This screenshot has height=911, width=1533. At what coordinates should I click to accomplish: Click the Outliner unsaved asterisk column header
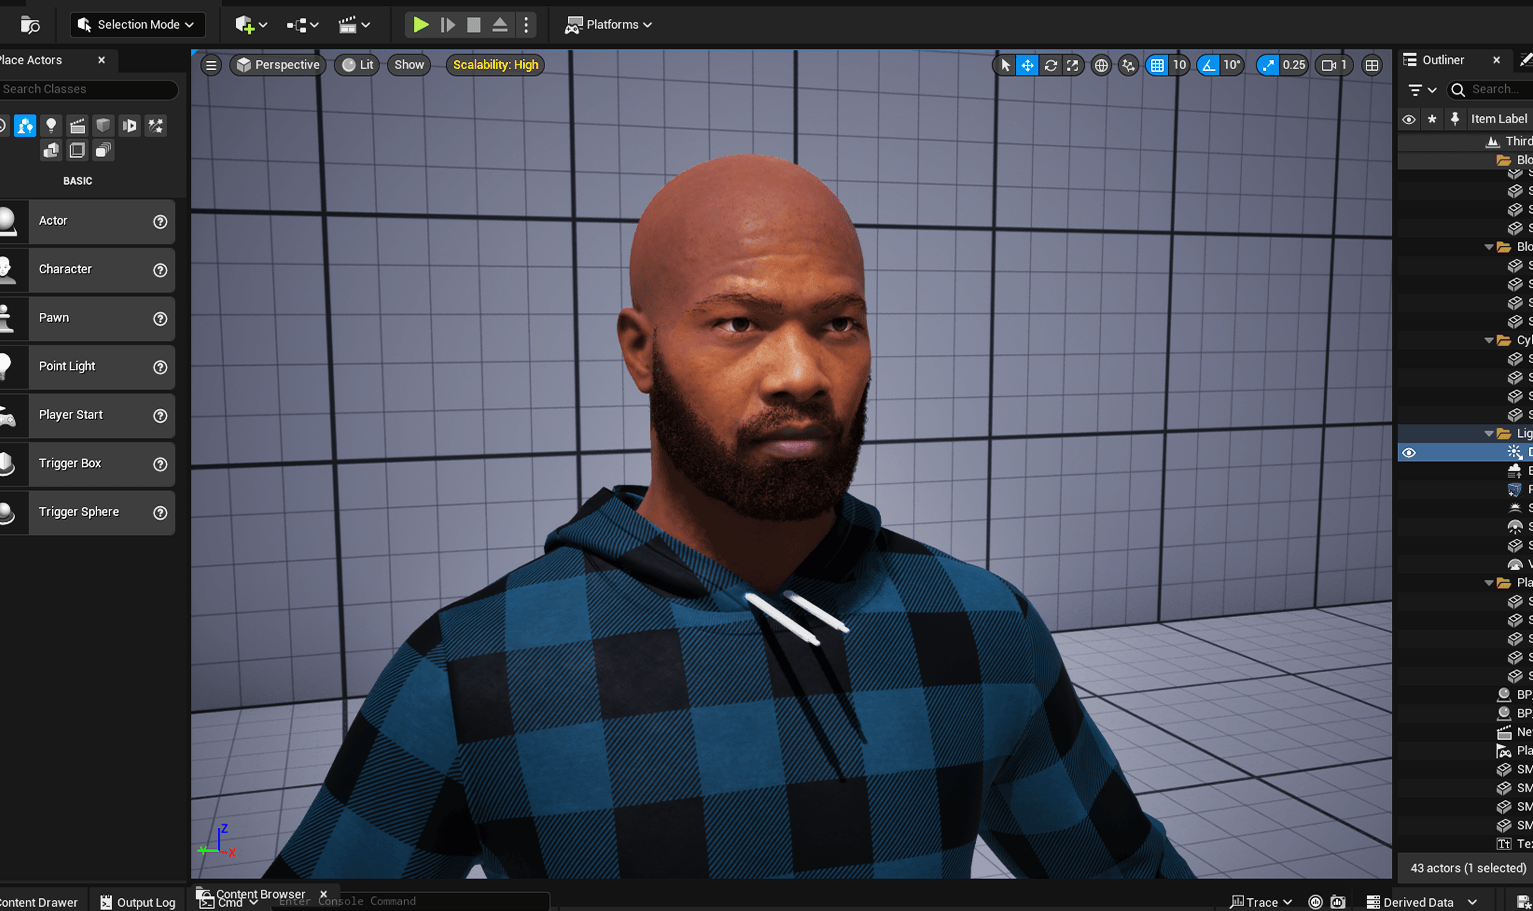[1432, 119]
